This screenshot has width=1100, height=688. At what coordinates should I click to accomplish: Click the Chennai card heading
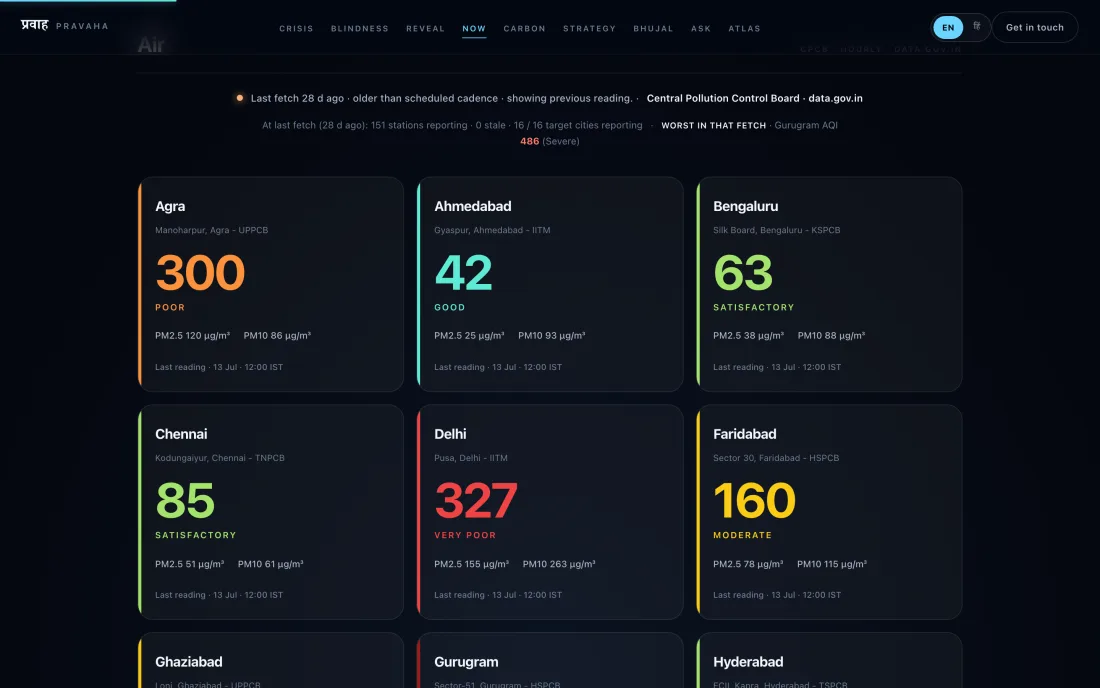coord(181,434)
